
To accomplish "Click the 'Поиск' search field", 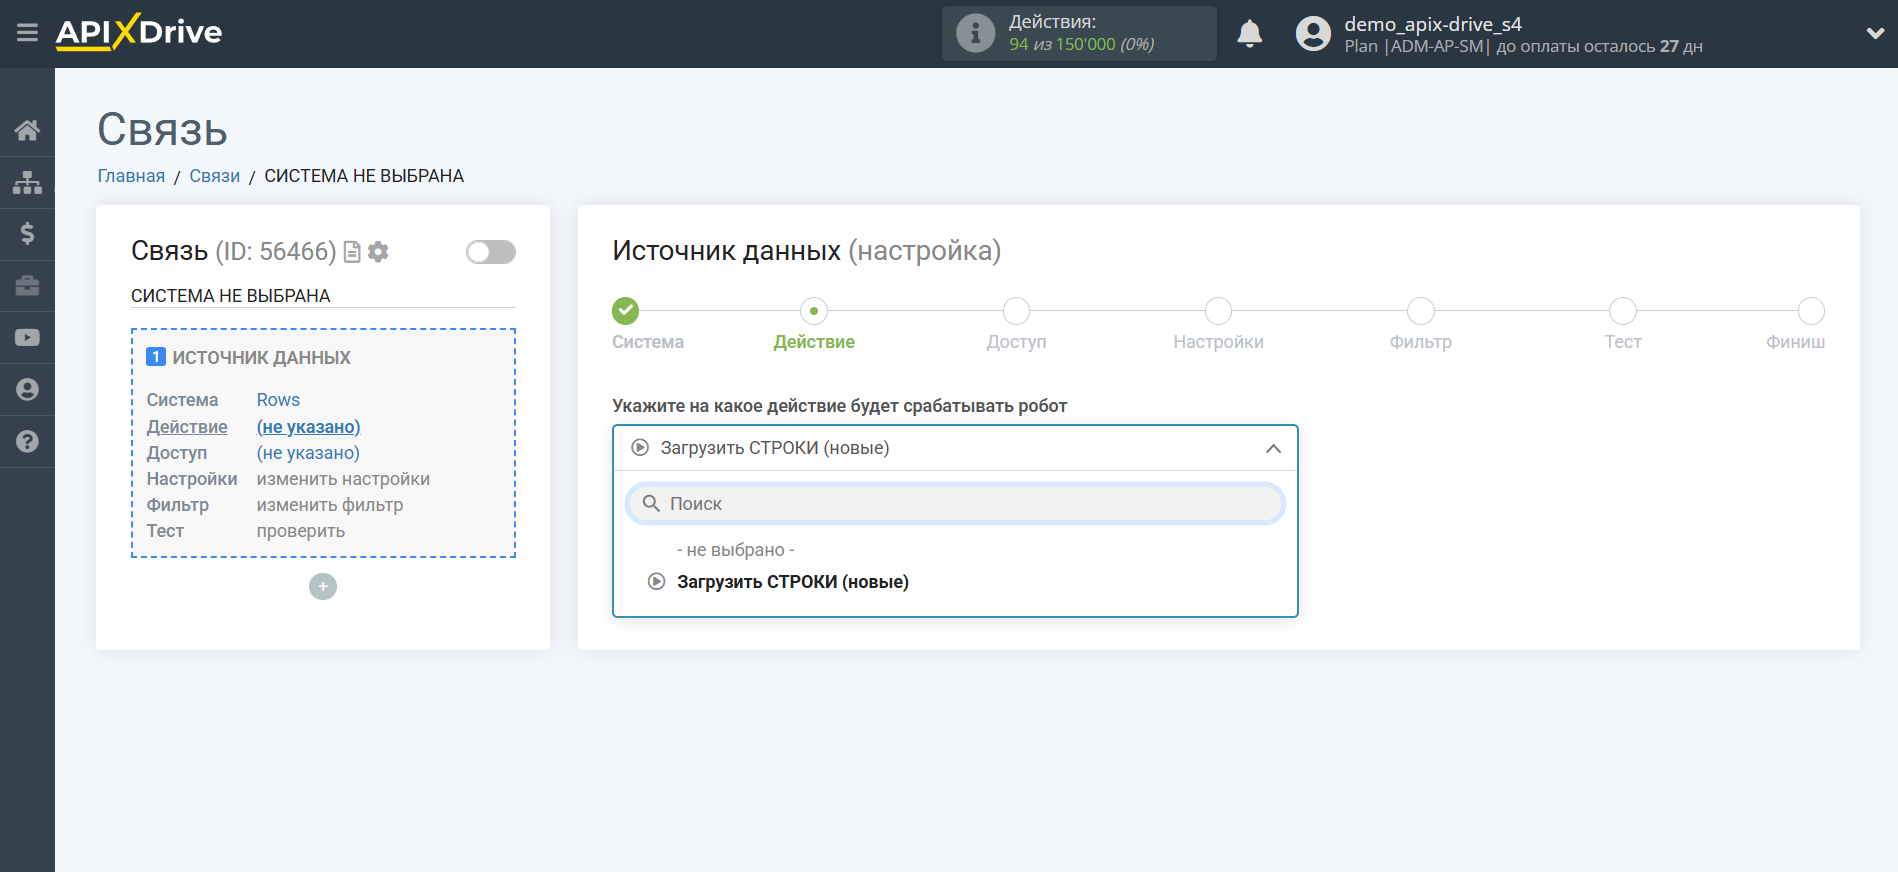I will (x=955, y=504).
